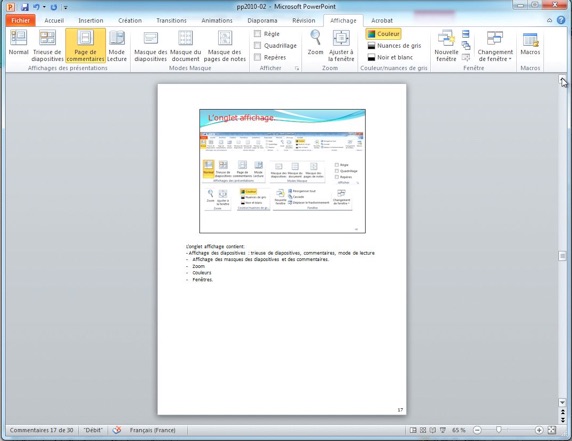
Task: Click Ajuster à la fenêtre
Action: (x=341, y=45)
